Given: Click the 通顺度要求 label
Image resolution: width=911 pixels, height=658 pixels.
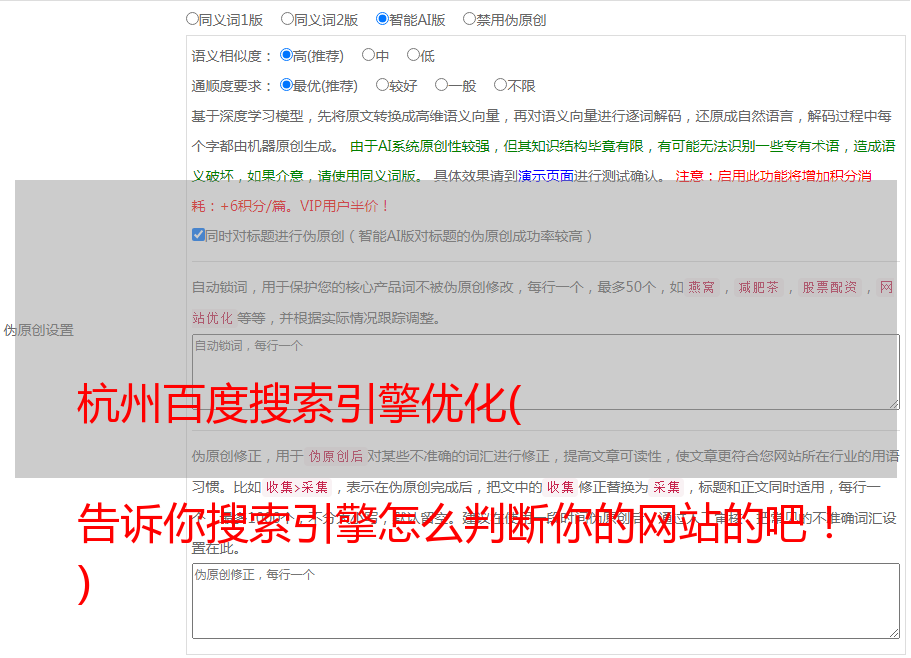Looking at the screenshot, I should tap(231, 87).
